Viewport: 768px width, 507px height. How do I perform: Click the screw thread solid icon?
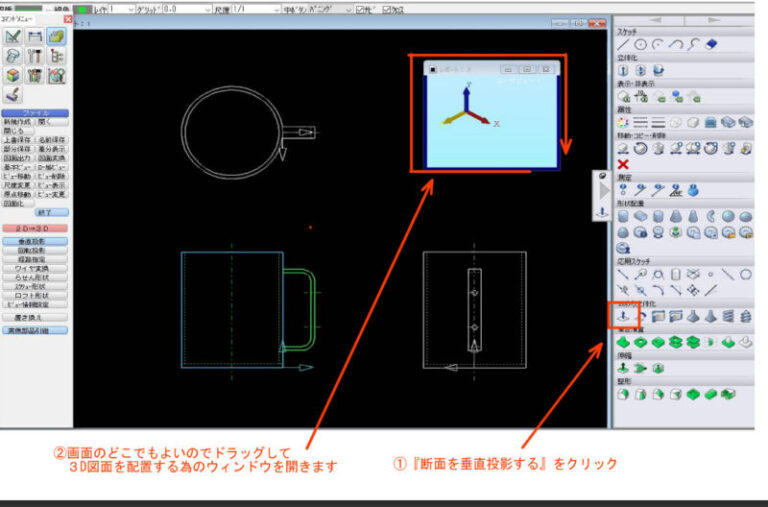746,316
